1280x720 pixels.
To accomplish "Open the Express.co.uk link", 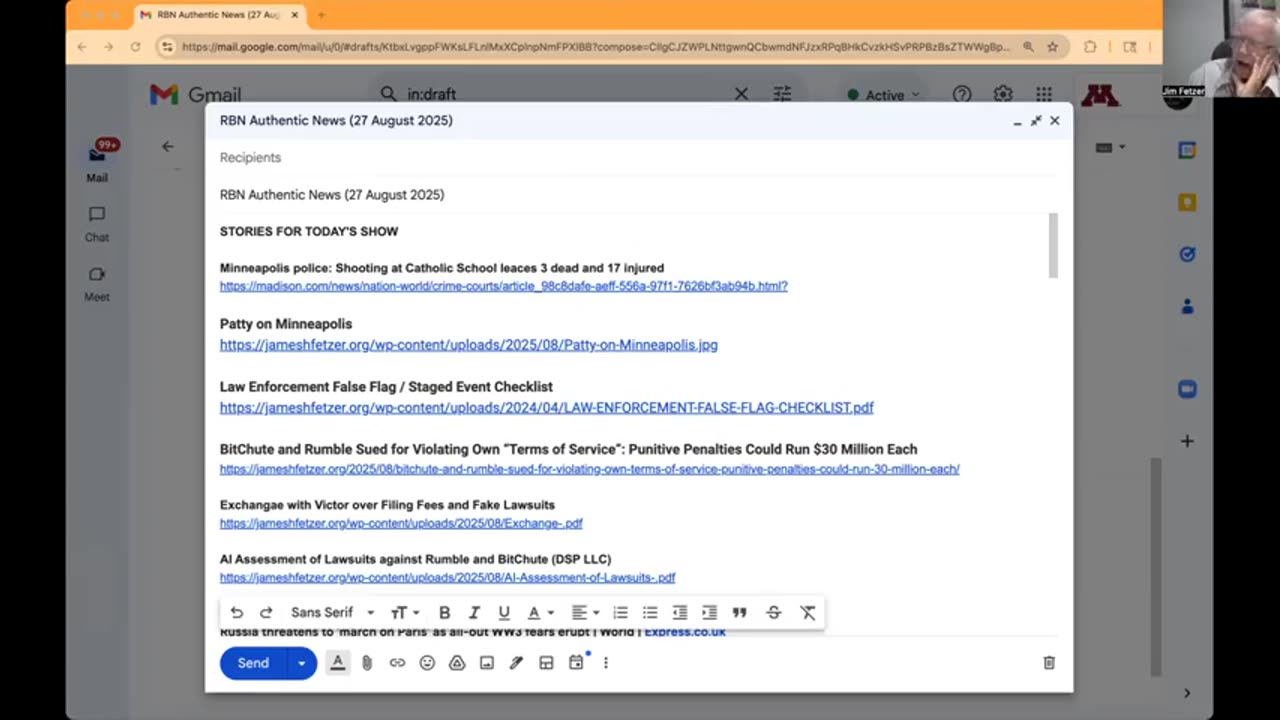I will [685, 632].
